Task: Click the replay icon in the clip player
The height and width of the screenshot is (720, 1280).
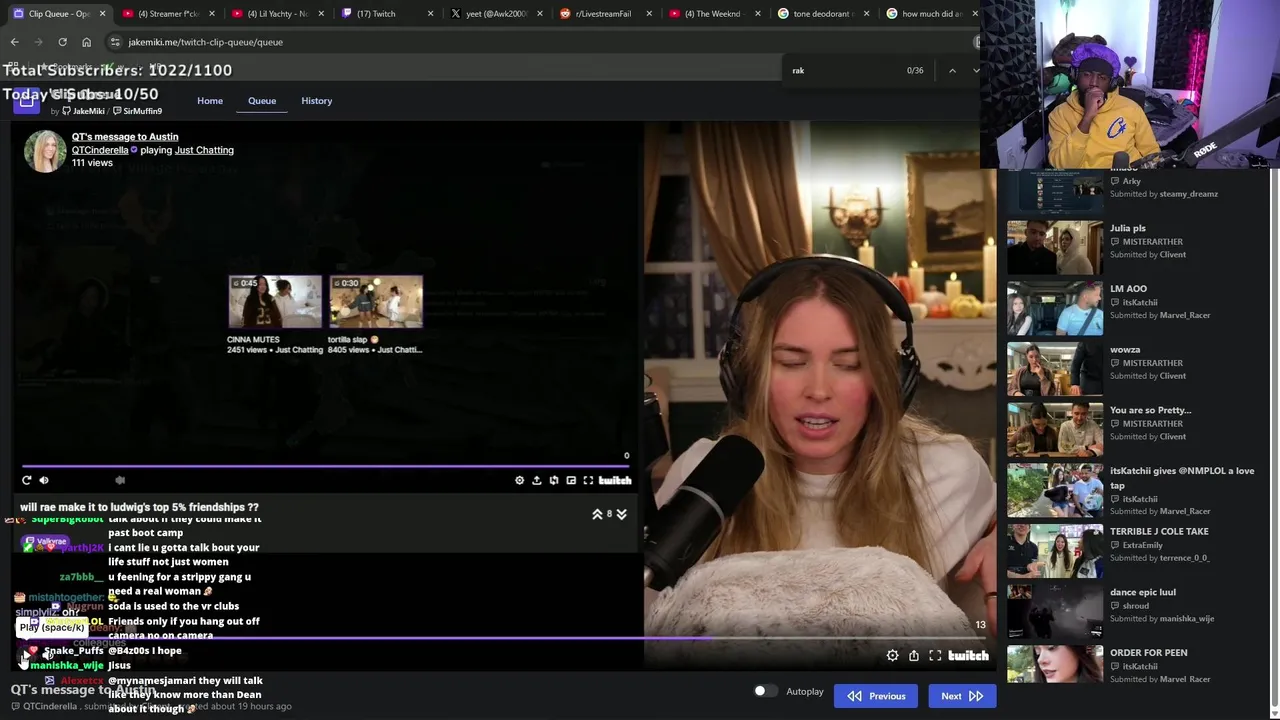Action: coord(27,480)
